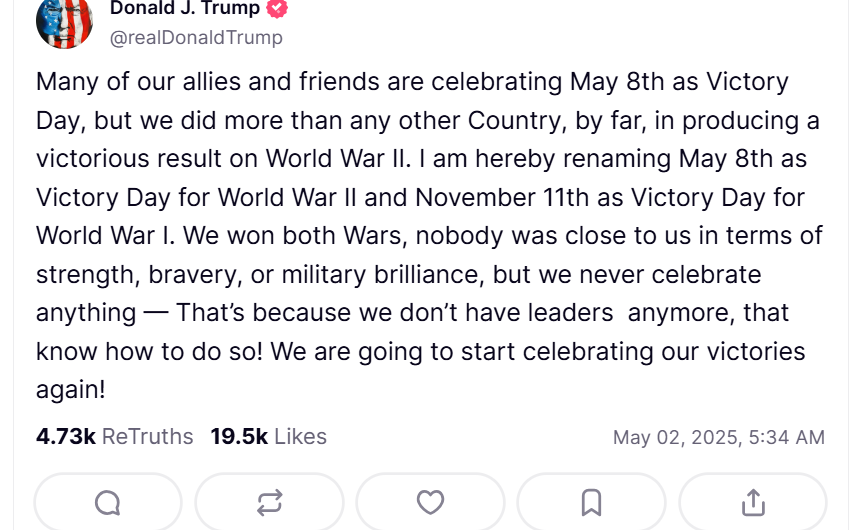Viewport: 863px width, 530px height.
Task: View the 4.73k ReTruths count
Action: point(66,437)
